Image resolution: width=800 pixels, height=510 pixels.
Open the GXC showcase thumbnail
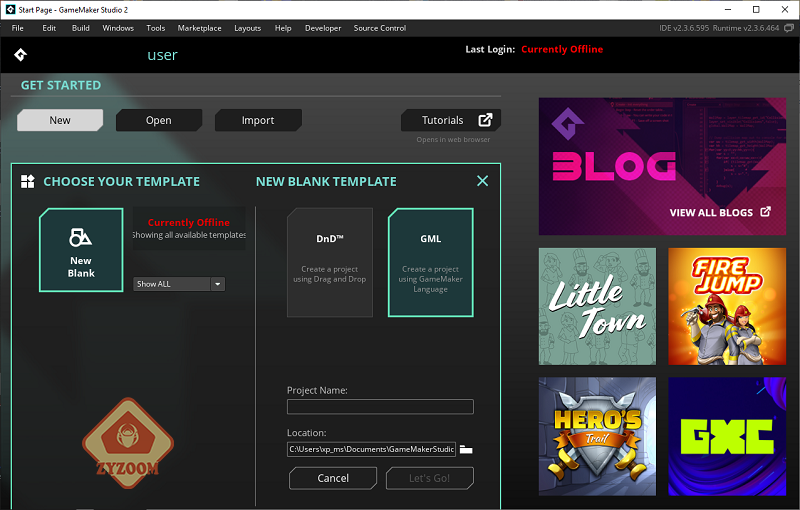(x=727, y=437)
